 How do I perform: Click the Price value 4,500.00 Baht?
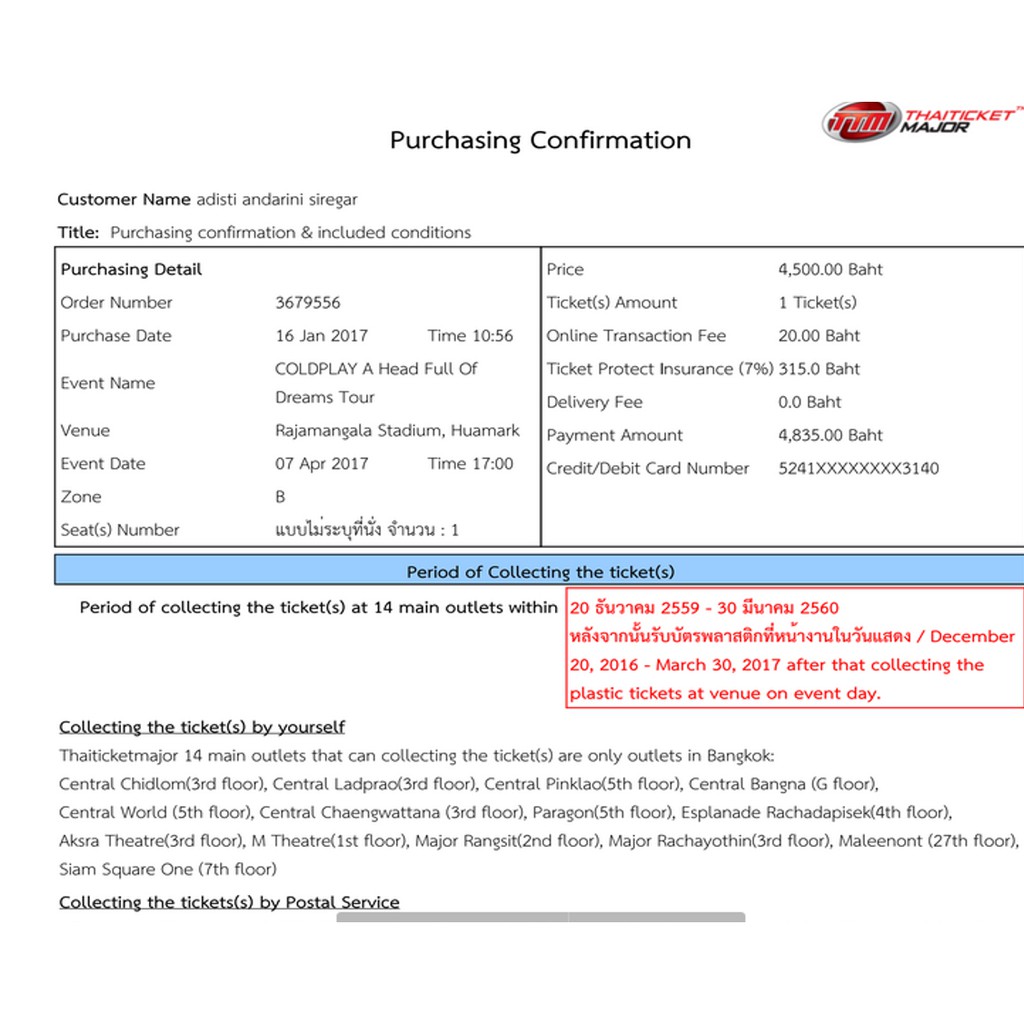(830, 269)
